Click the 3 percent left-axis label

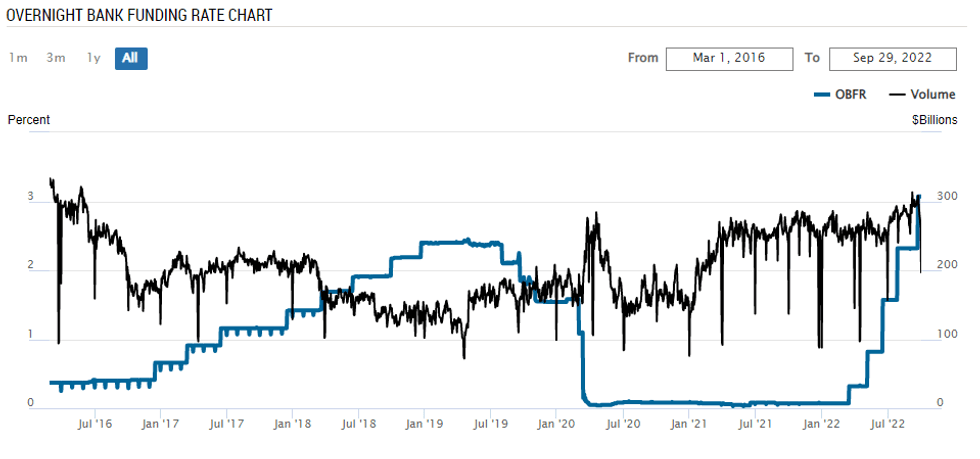[31, 197]
